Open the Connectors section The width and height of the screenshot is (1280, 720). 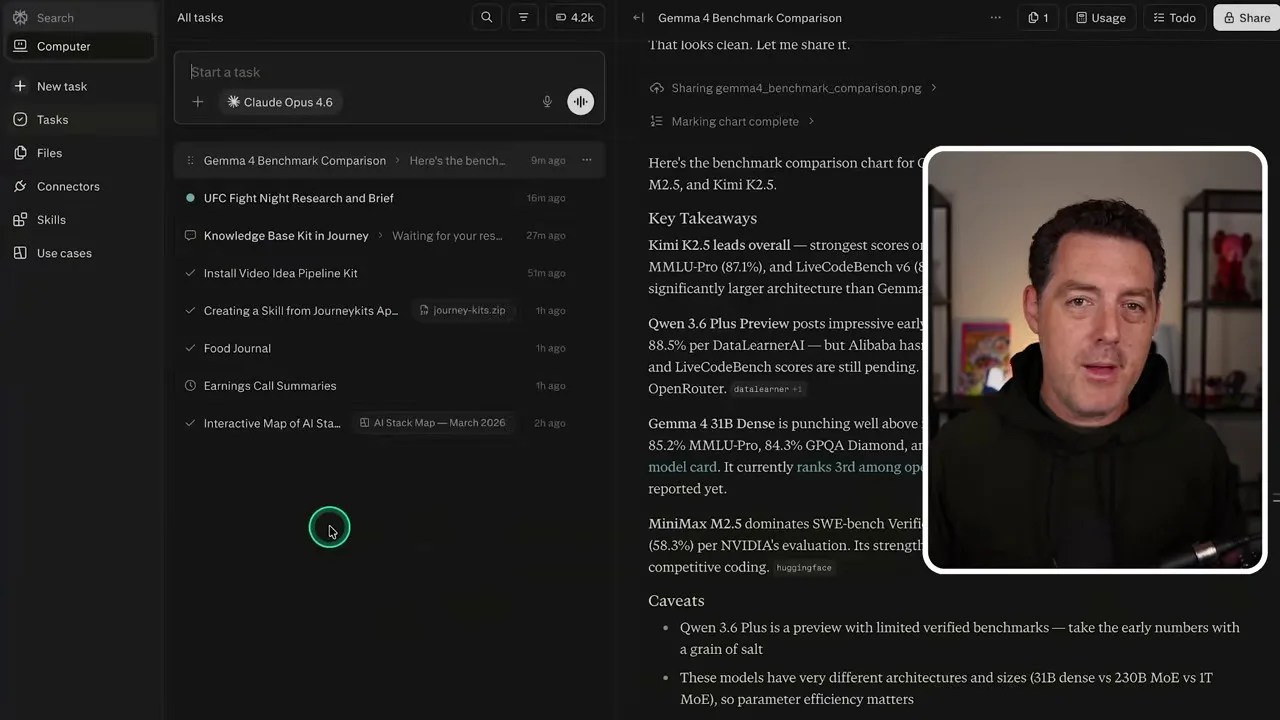(80, 186)
